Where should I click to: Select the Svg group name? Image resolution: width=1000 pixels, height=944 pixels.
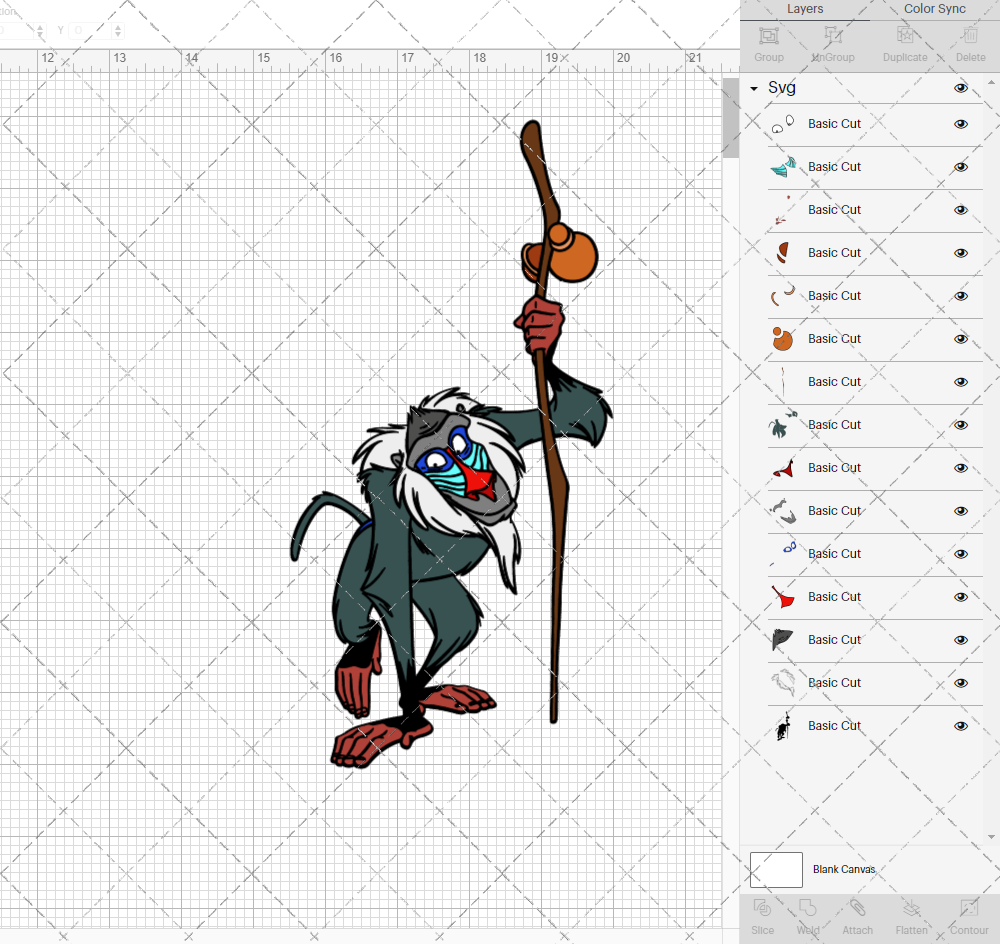tap(782, 88)
